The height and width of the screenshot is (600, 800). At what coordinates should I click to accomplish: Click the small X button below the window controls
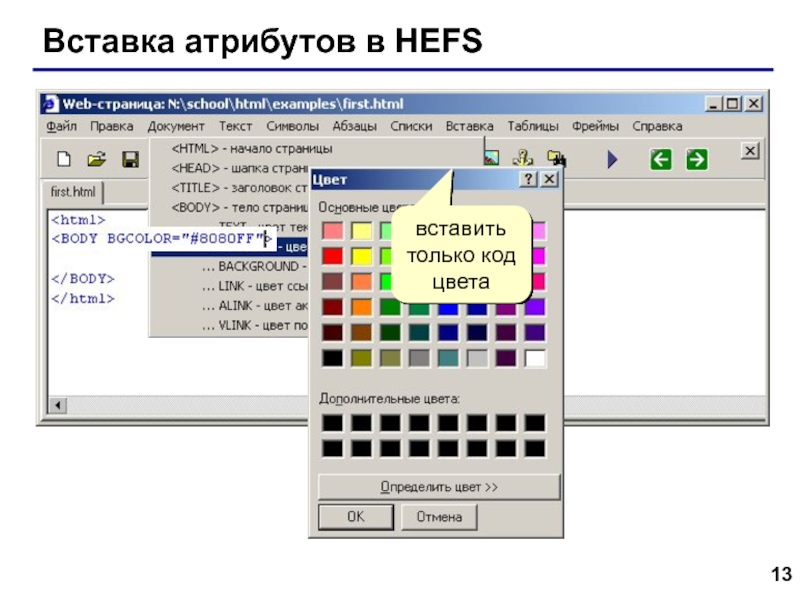pyautogui.click(x=750, y=150)
